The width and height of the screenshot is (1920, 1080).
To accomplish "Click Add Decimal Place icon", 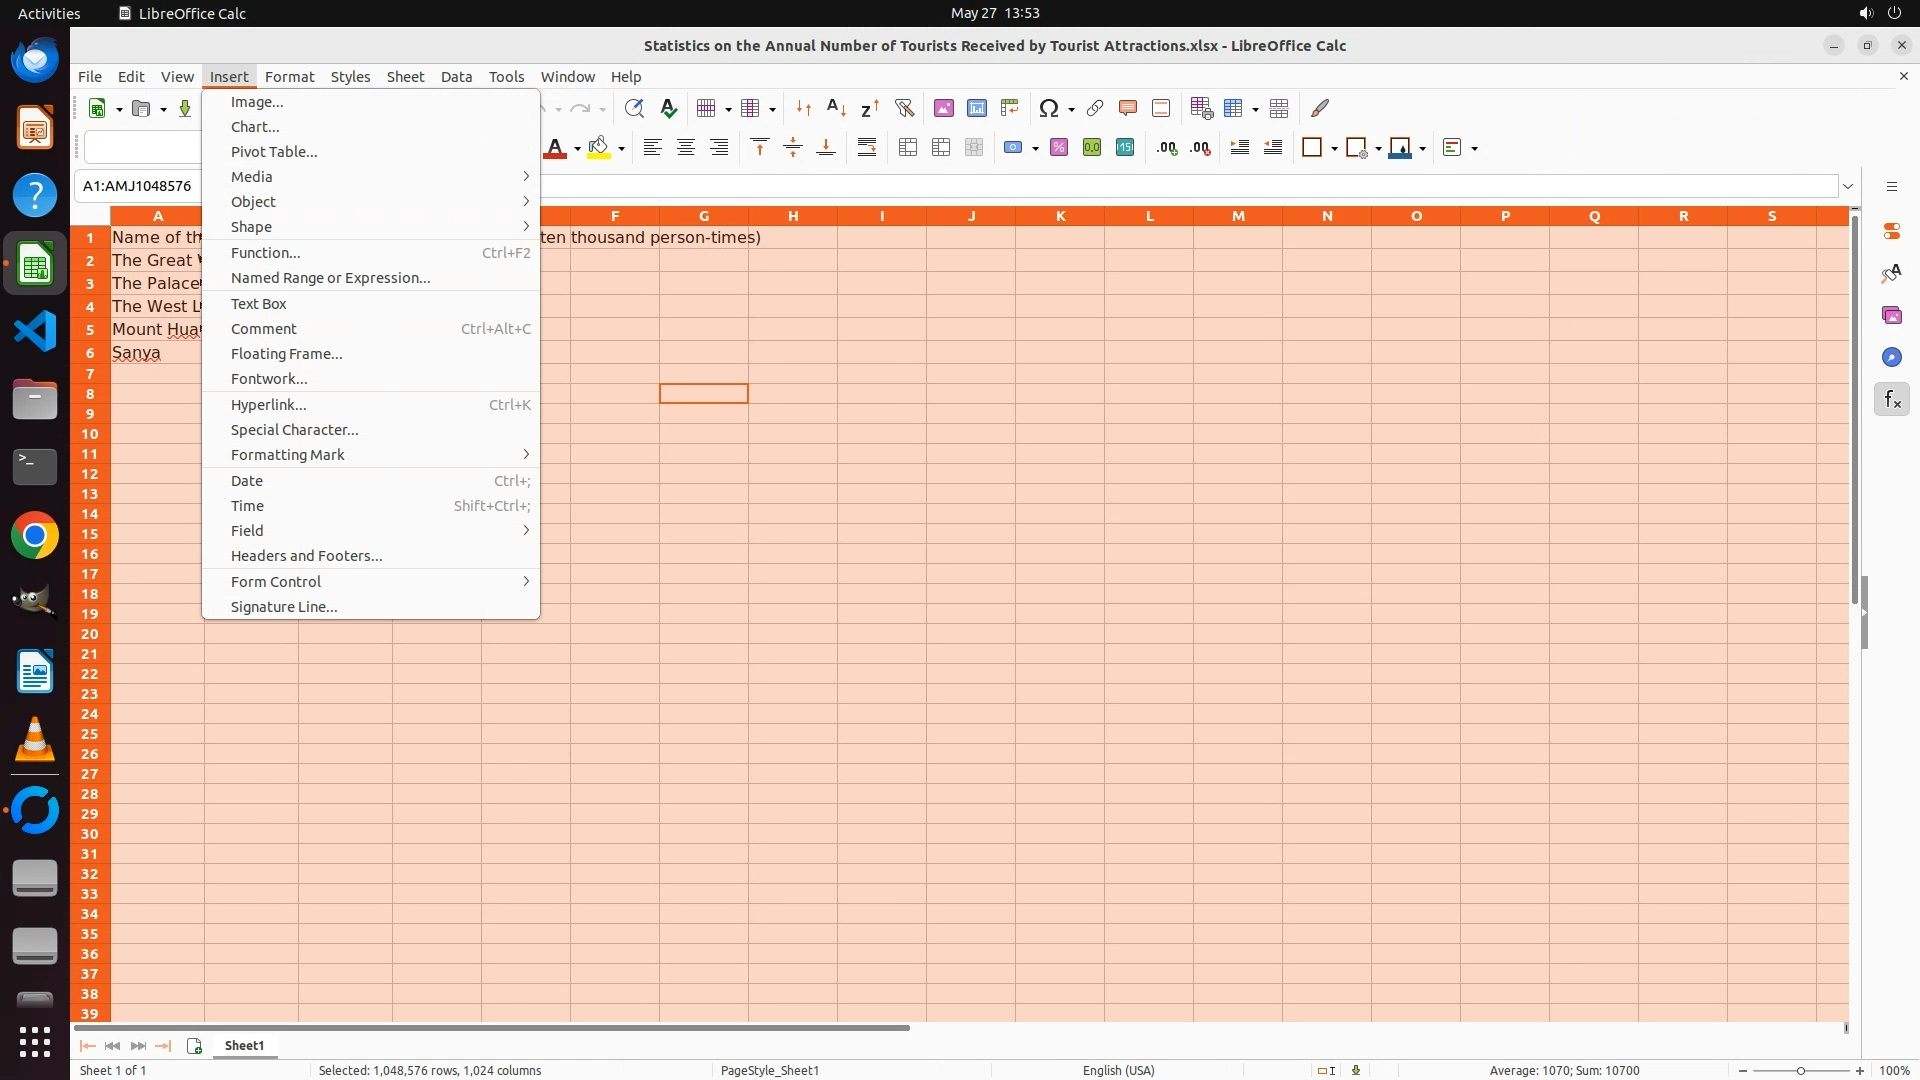I will pos(1166,148).
